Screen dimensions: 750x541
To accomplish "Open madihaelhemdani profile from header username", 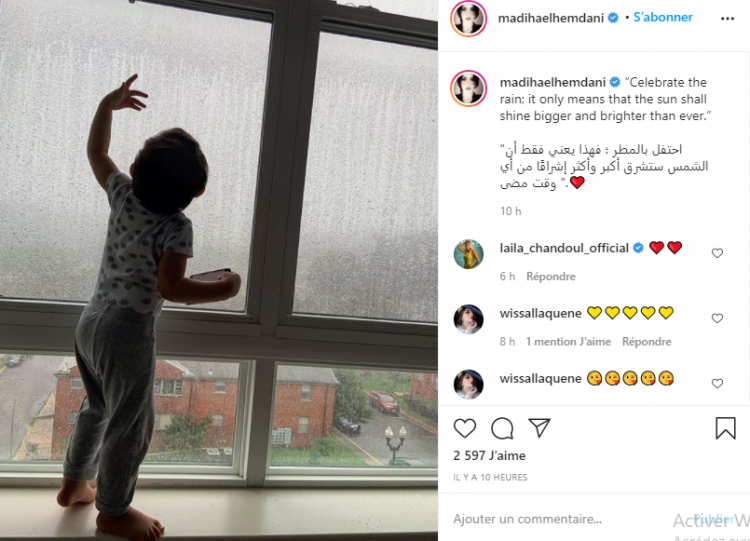I will click(x=551, y=18).
